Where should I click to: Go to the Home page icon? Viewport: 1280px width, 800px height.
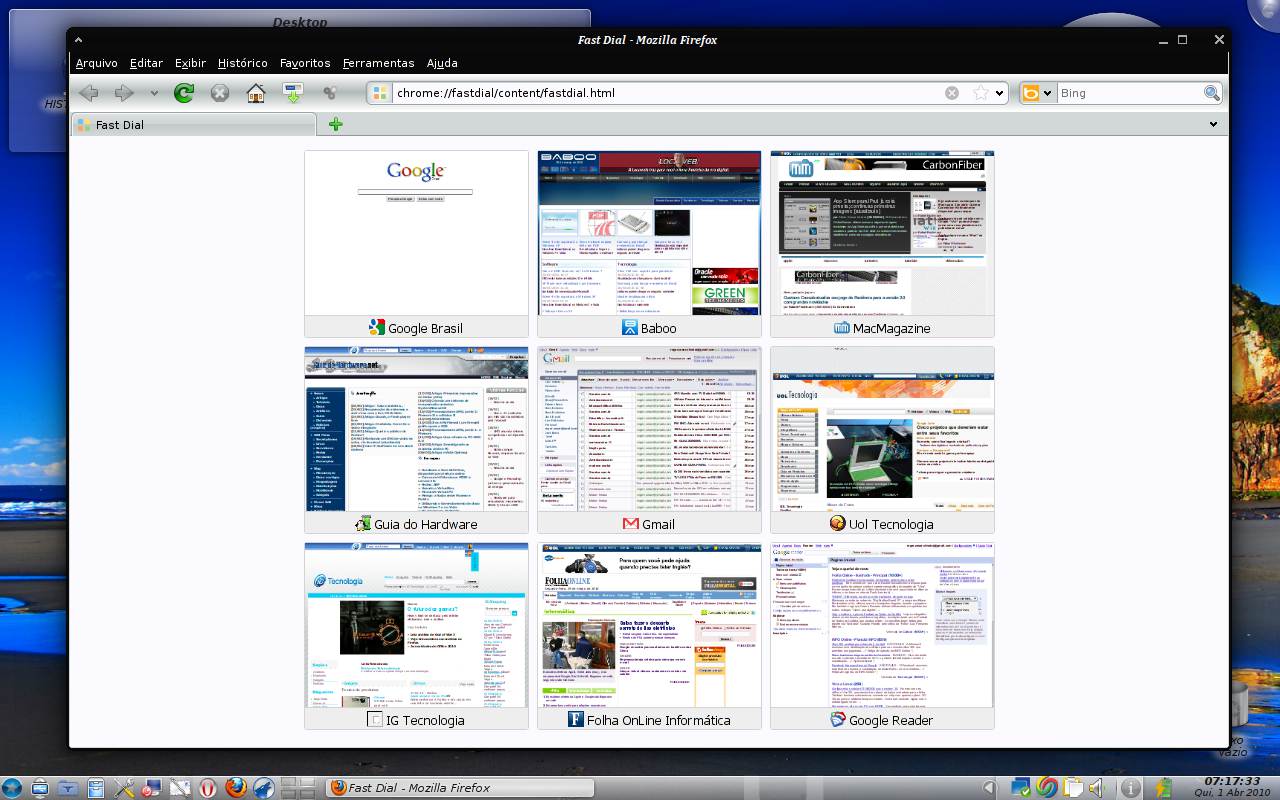[x=256, y=93]
